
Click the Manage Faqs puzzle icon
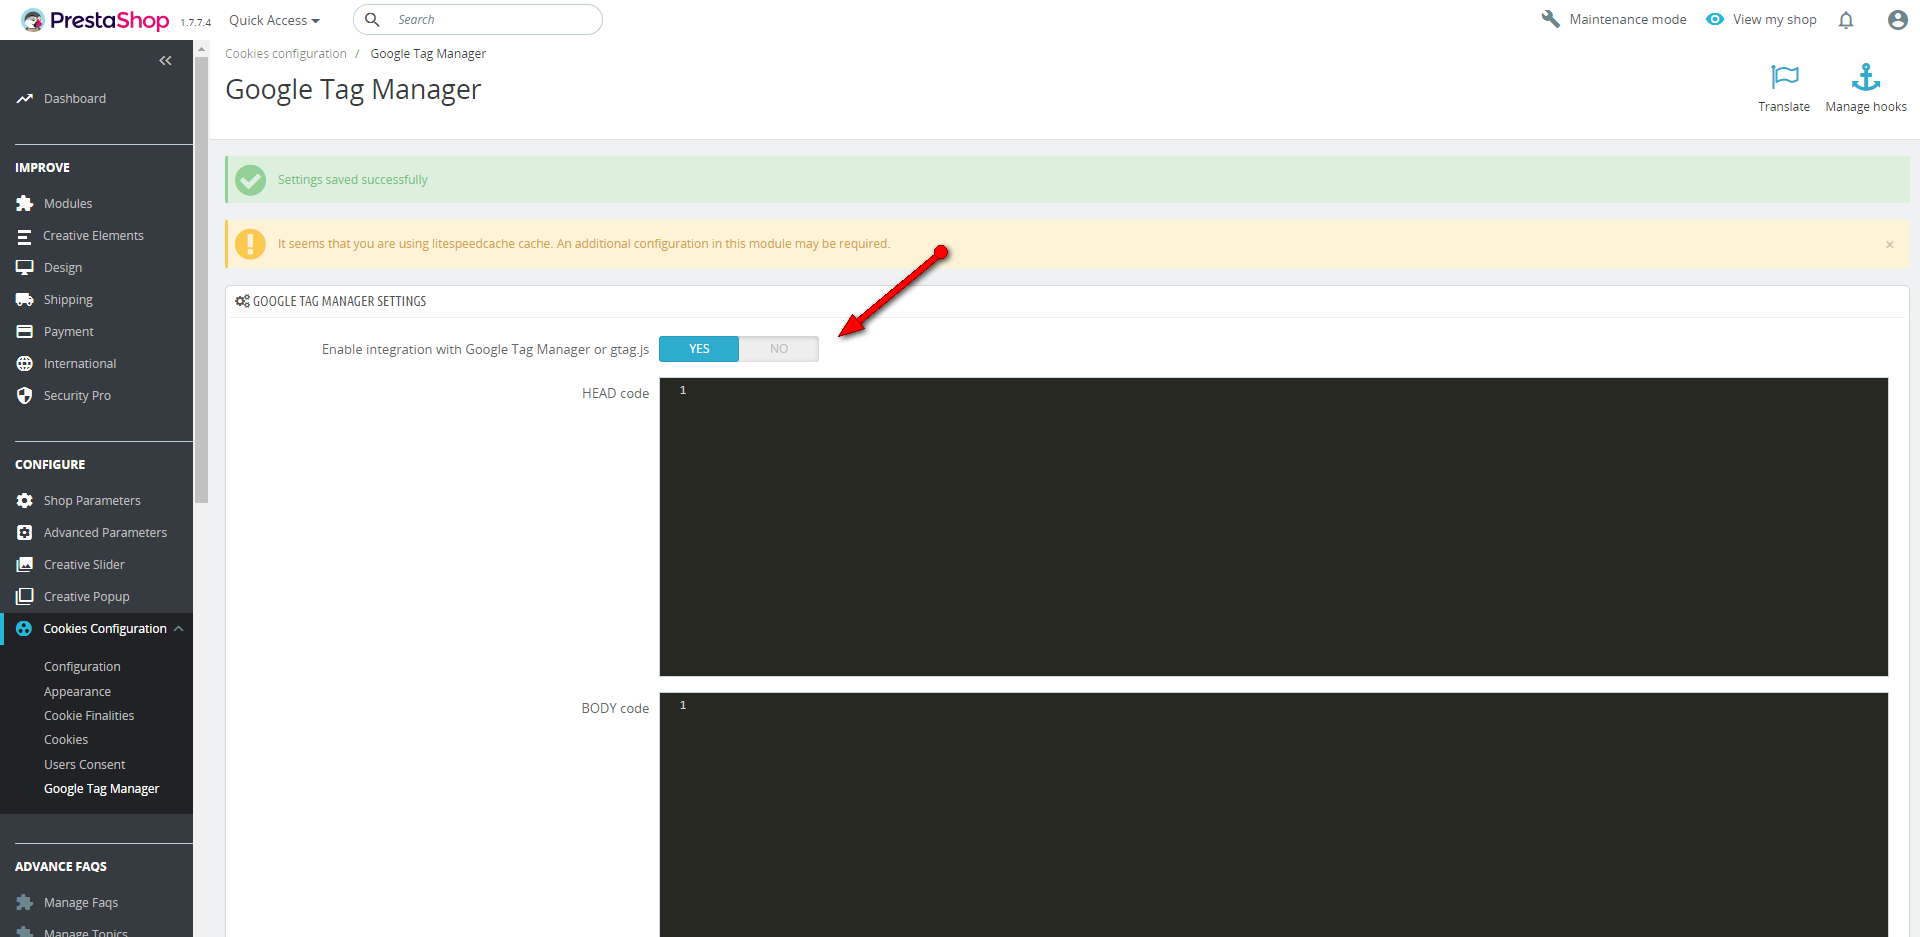(x=25, y=903)
